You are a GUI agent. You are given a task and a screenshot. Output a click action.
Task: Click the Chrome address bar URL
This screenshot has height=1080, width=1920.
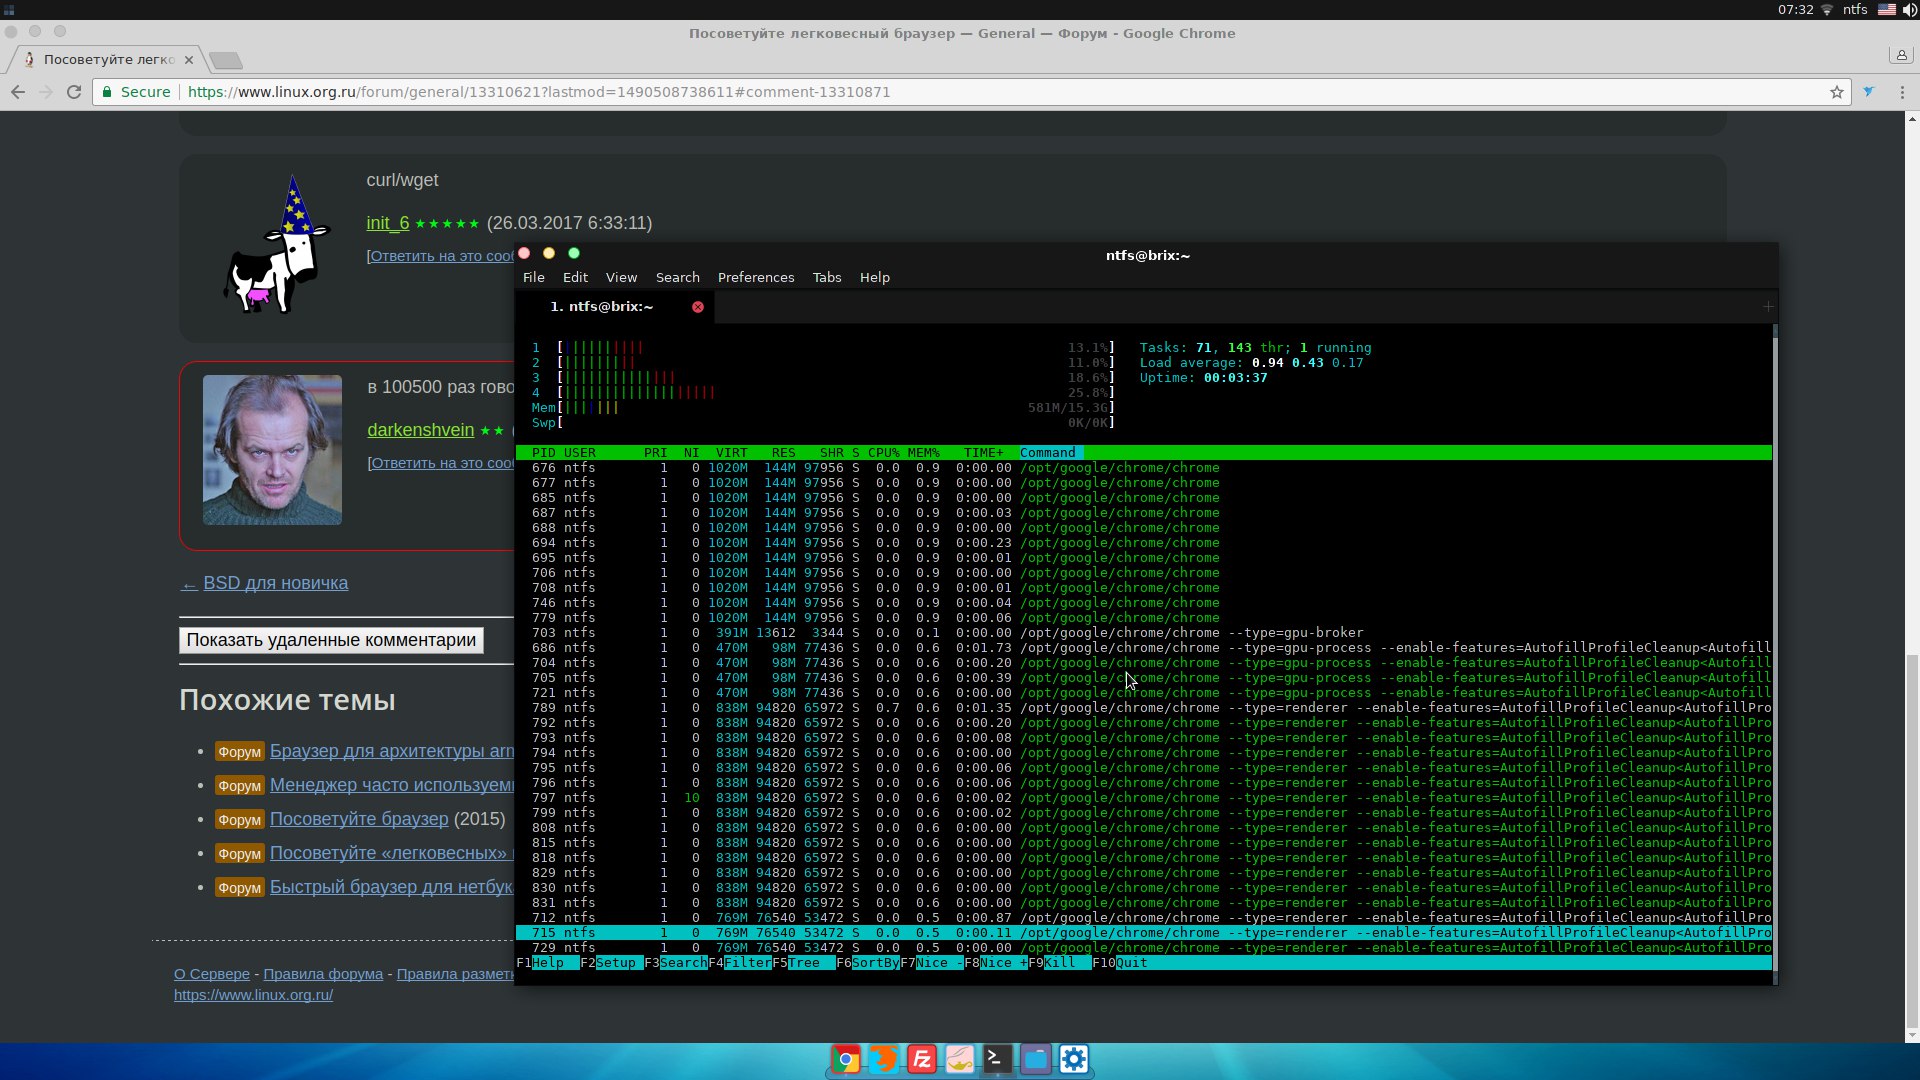click(539, 92)
